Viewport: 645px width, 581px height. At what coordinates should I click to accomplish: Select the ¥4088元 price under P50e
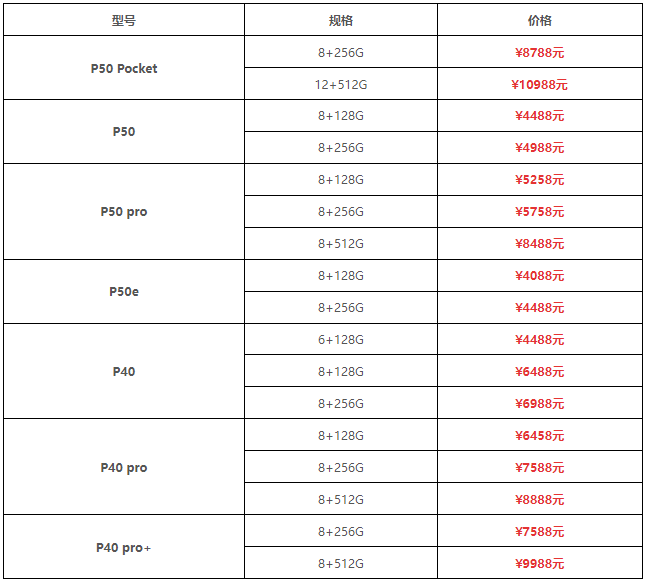click(539, 276)
